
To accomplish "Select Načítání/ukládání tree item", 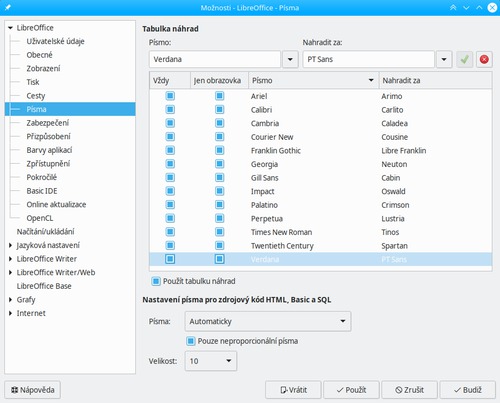I will click(x=45, y=232).
